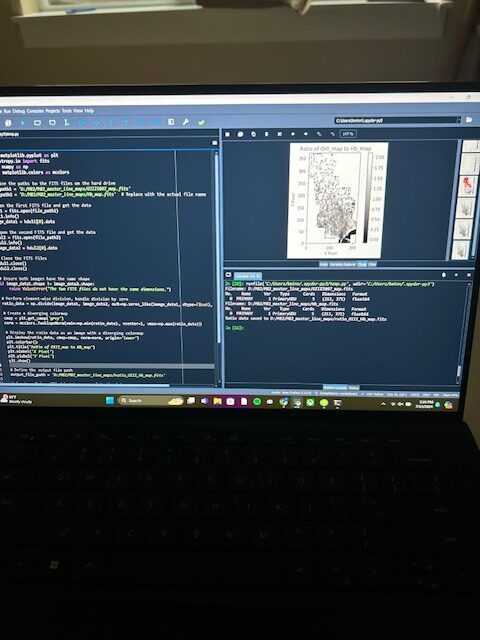Screen dimensions: 480x640
Task: Click the plot zoom percentage field
Action: pos(348,134)
